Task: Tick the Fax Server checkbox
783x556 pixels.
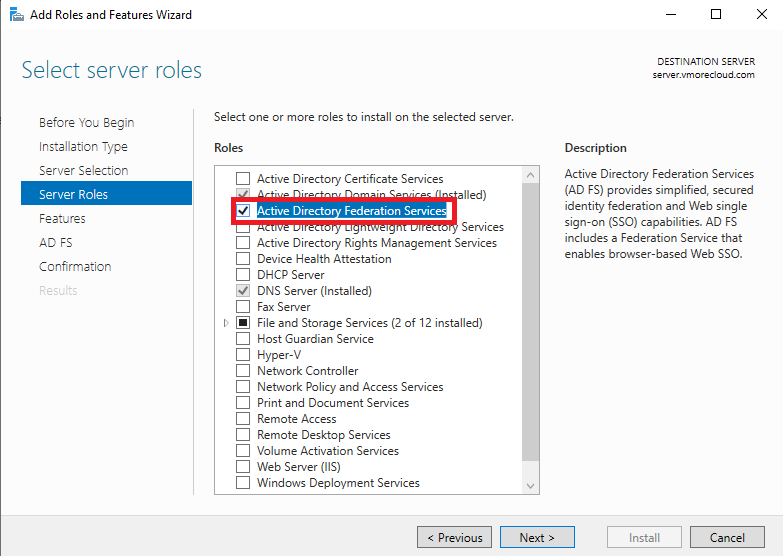Action: coord(243,306)
